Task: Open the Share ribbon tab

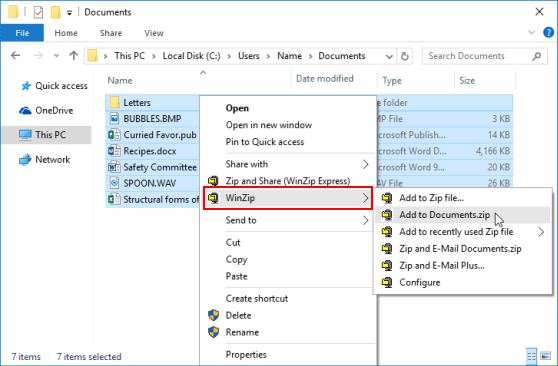Action: point(111,33)
